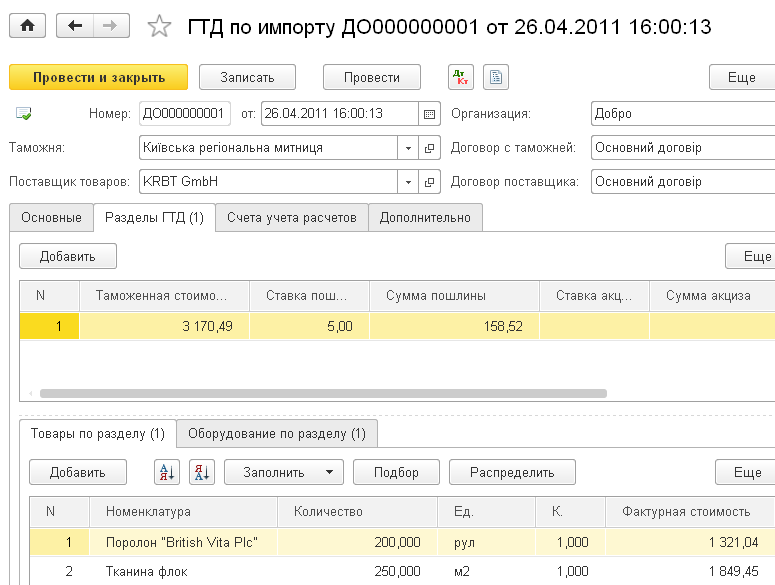Open the document report icon

496,77
